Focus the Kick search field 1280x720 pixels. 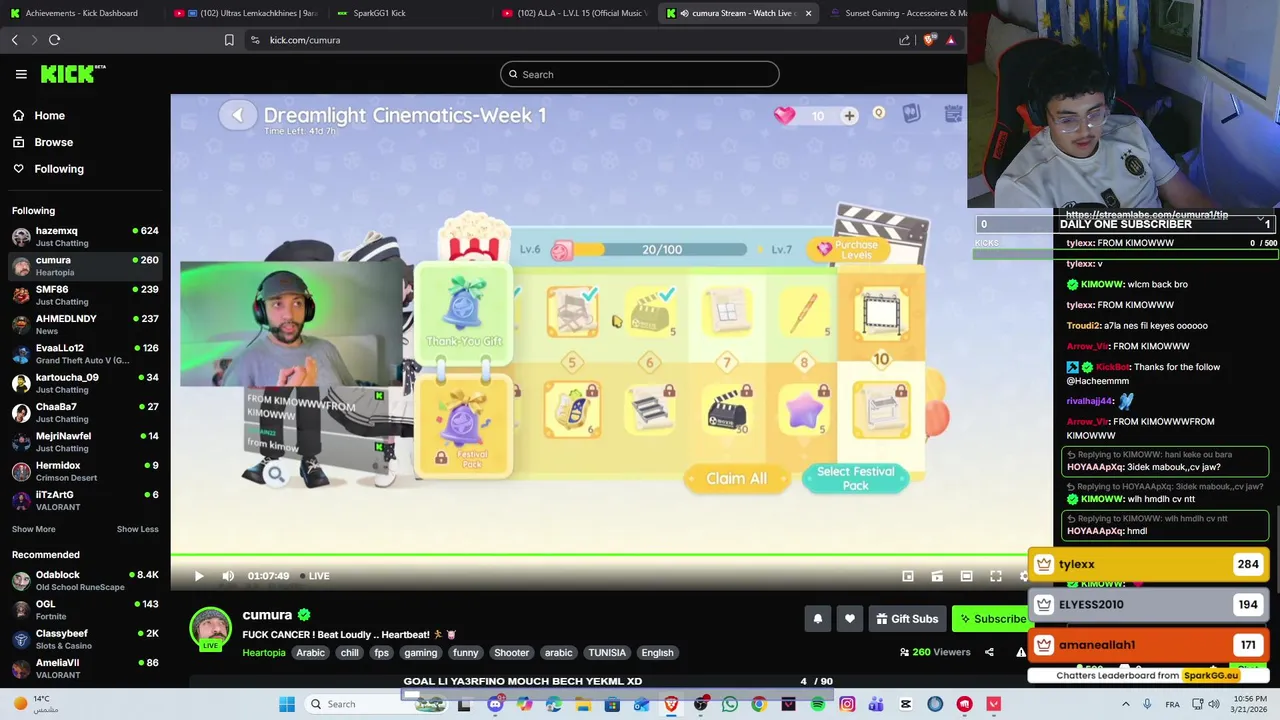click(x=640, y=74)
